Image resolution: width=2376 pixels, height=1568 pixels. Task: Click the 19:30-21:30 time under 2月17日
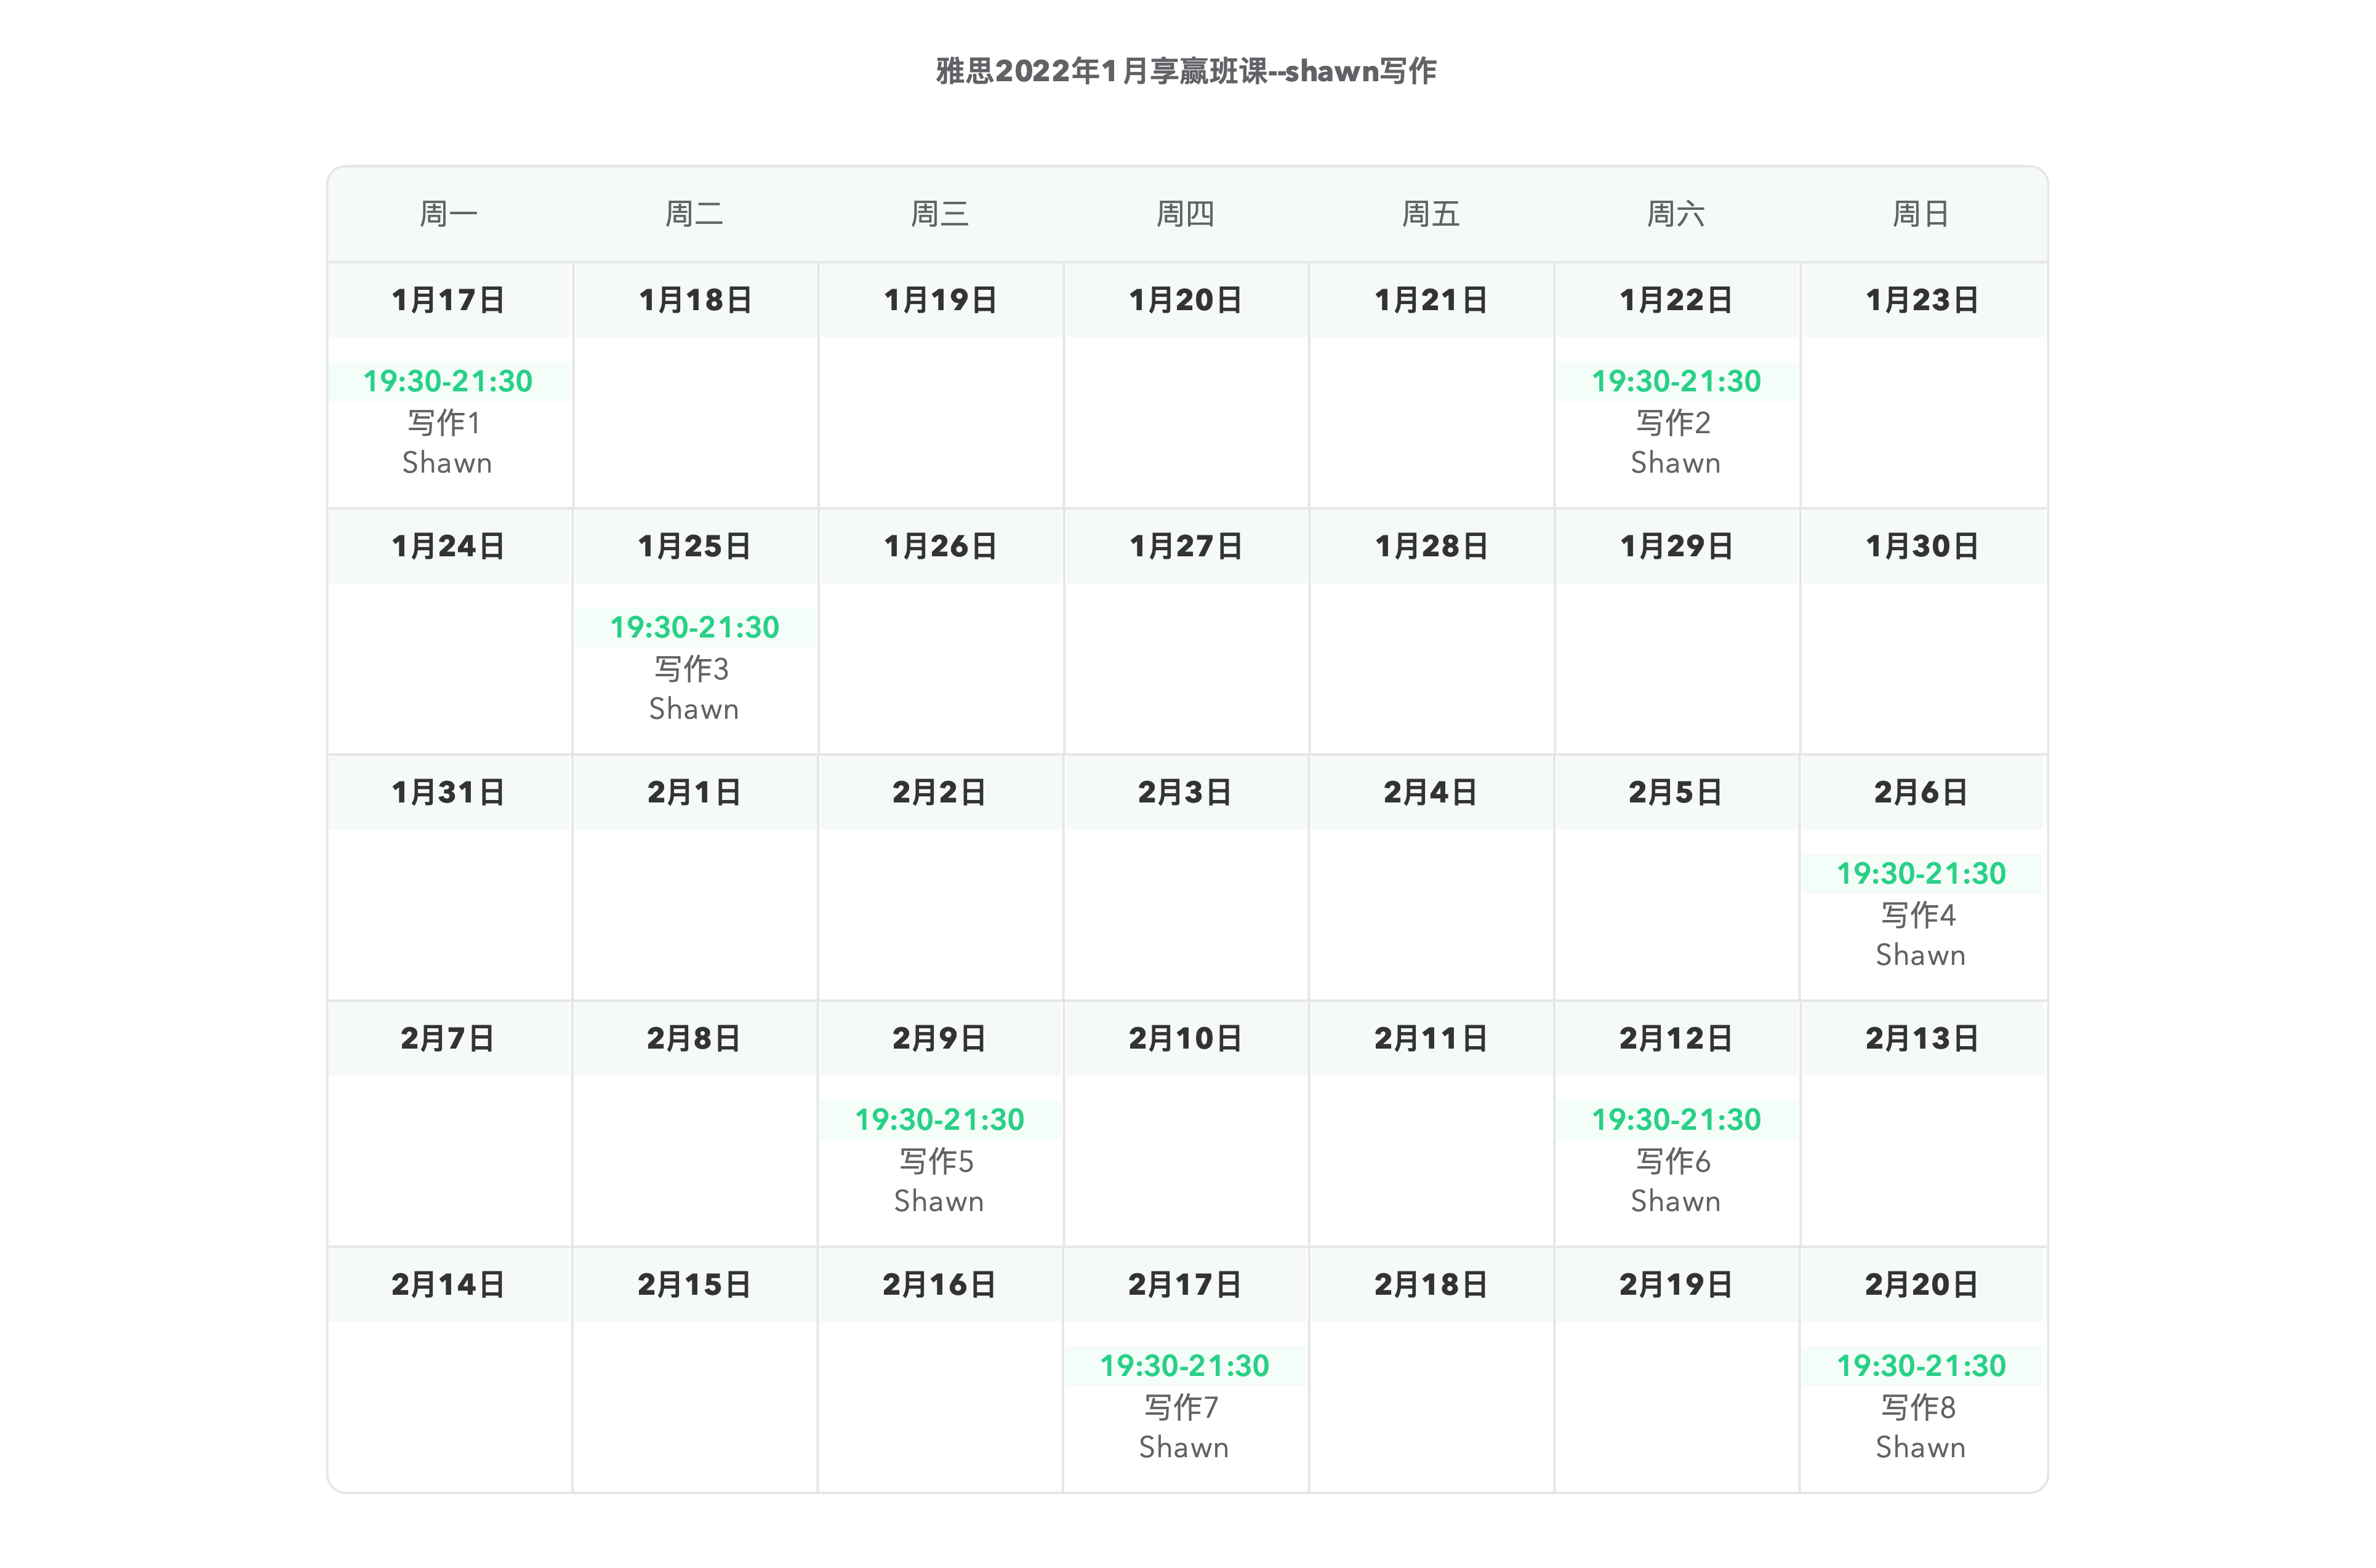(1185, 1365)
